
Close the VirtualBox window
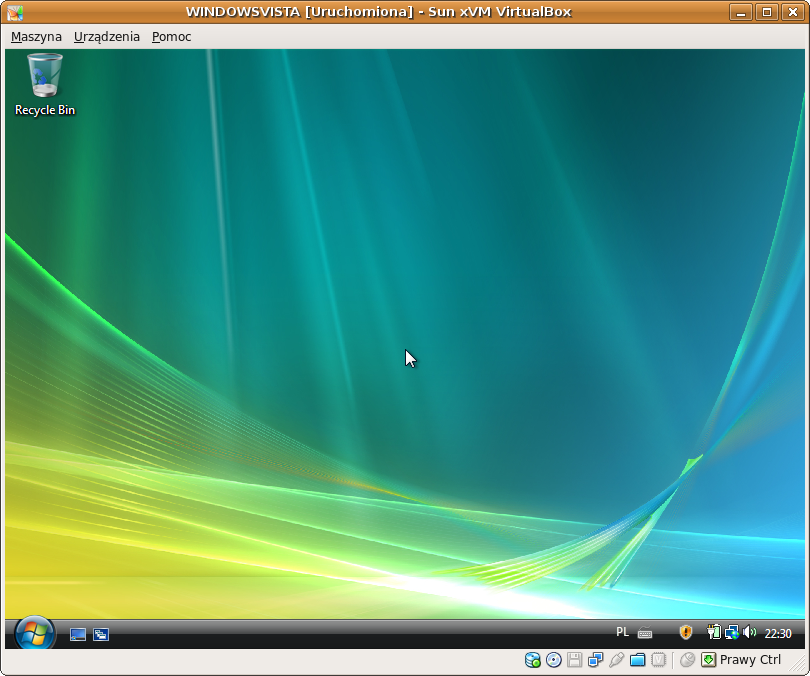tap(793, 12)
